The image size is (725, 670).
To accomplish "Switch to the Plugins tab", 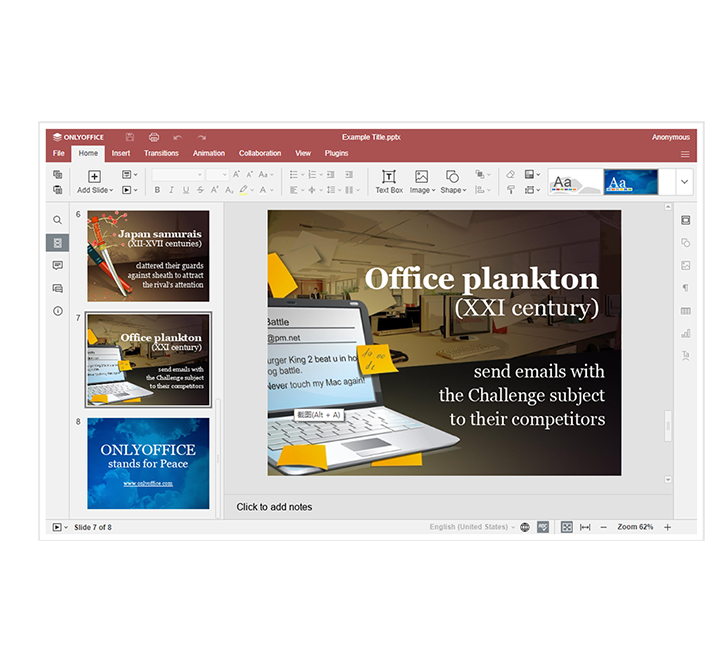I will coord(336,153).
